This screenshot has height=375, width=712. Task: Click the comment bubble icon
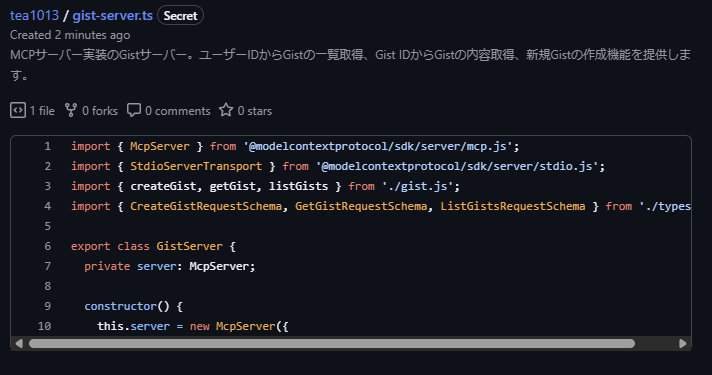[x=134, y=110]
